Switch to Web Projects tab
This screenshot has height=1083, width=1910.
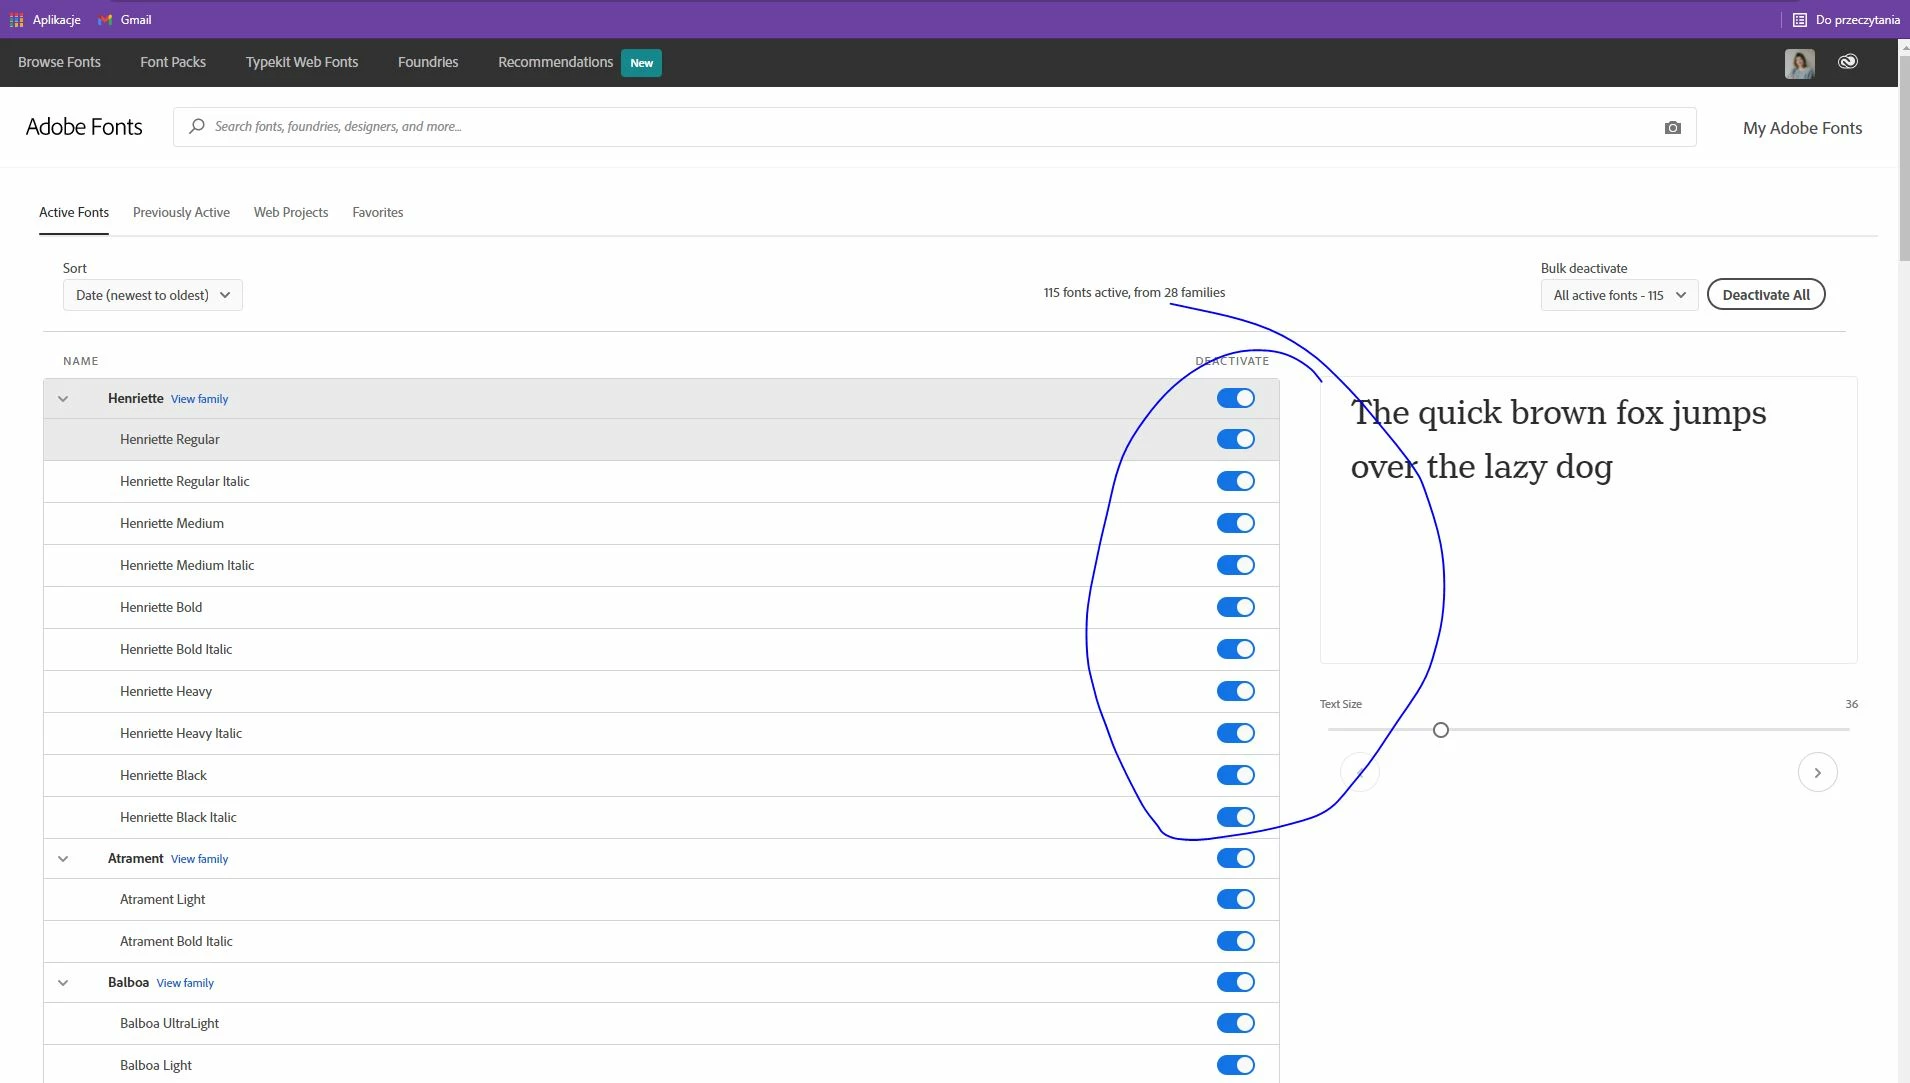[x=291, y=212]
